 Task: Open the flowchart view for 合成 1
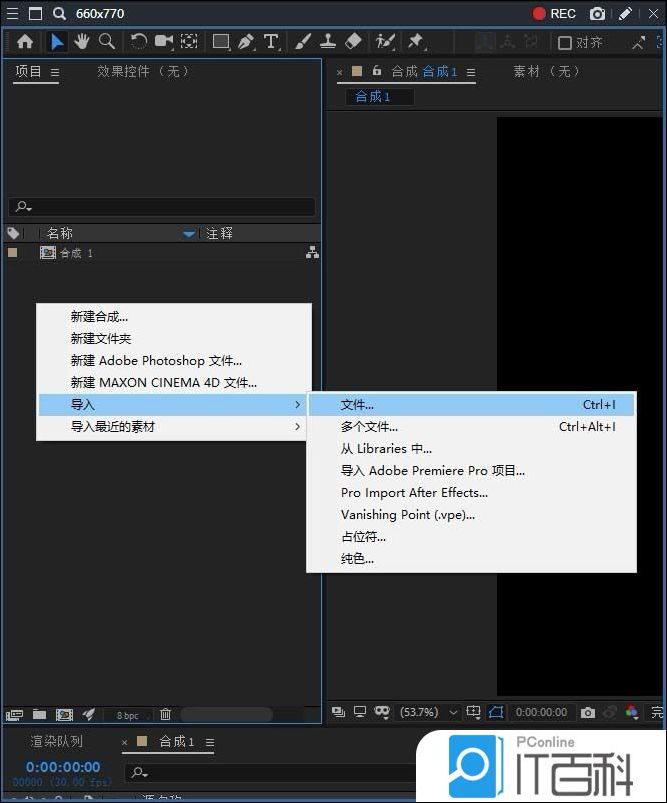(312, 252)
